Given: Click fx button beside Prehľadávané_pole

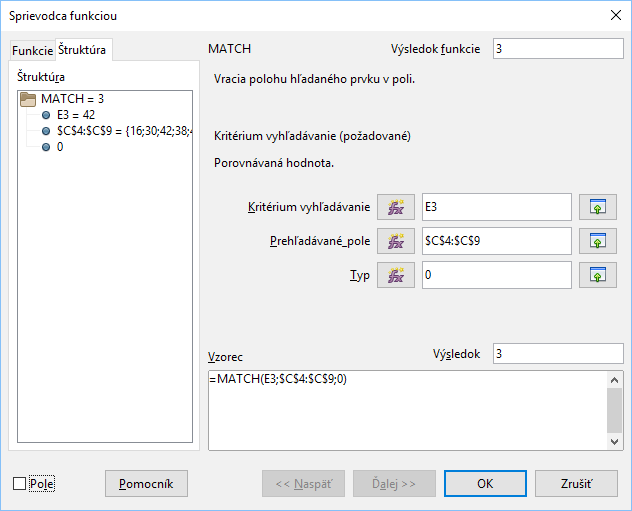Looking at the screenshot, I should click(395, 241).
